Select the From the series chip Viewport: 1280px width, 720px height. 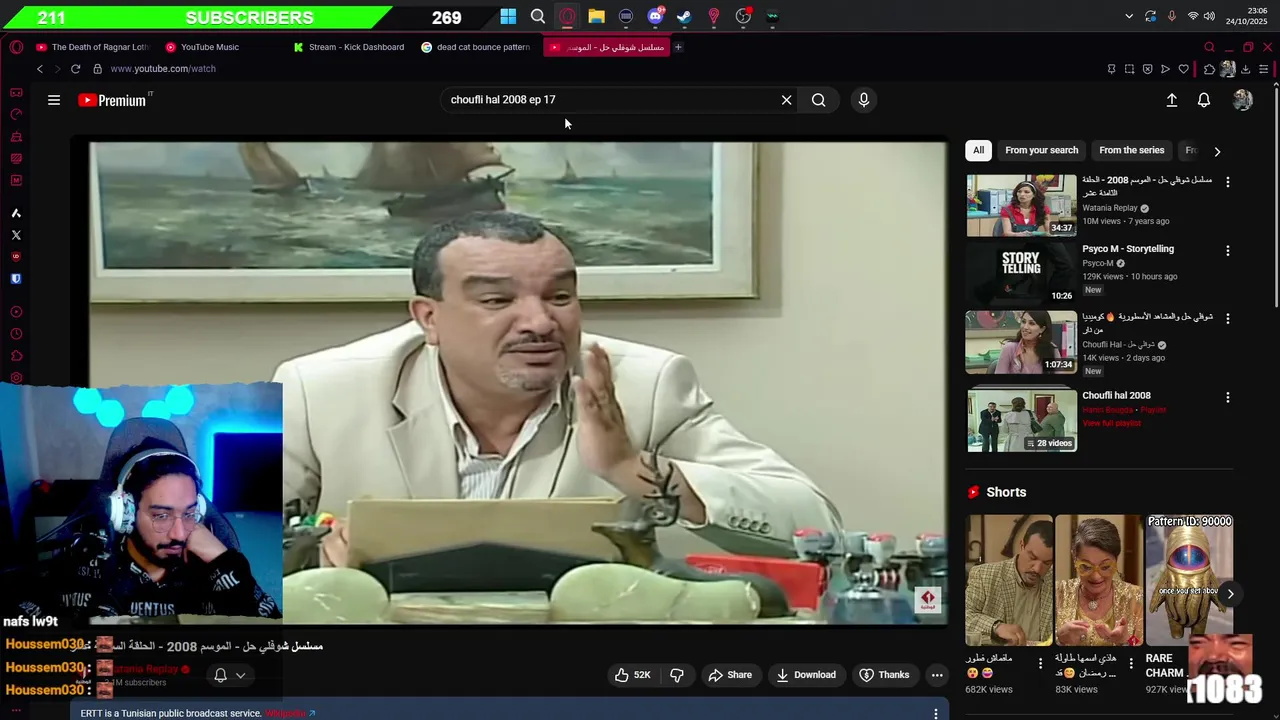click(x=1132, y=150)
